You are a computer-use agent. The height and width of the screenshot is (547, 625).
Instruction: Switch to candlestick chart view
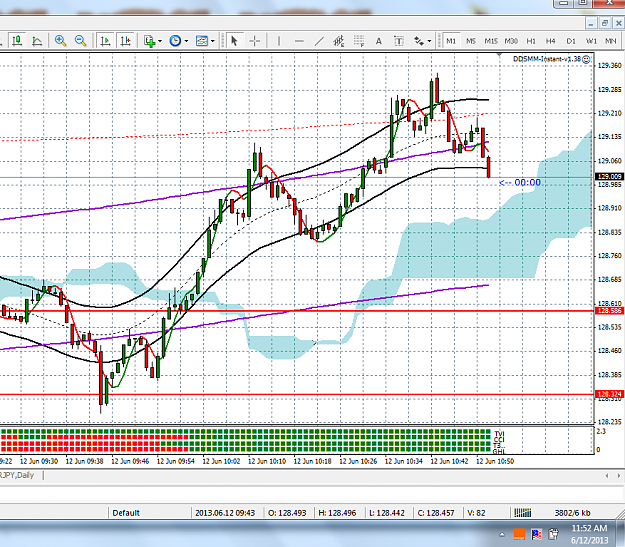pos(17,41)
